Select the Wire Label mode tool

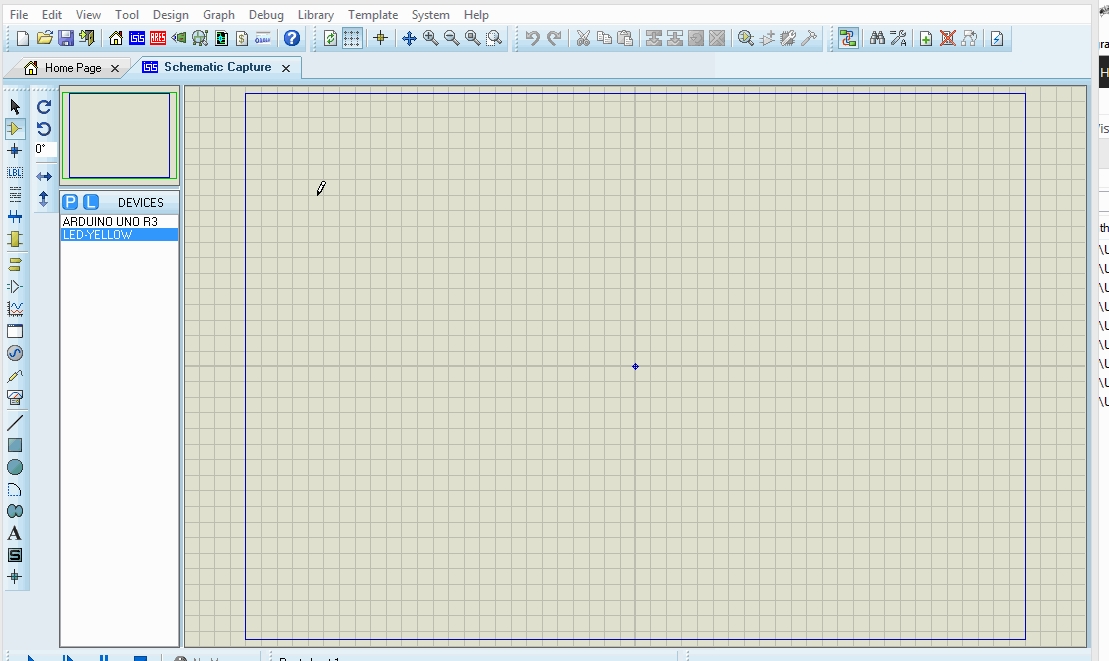tap(15, 173)
